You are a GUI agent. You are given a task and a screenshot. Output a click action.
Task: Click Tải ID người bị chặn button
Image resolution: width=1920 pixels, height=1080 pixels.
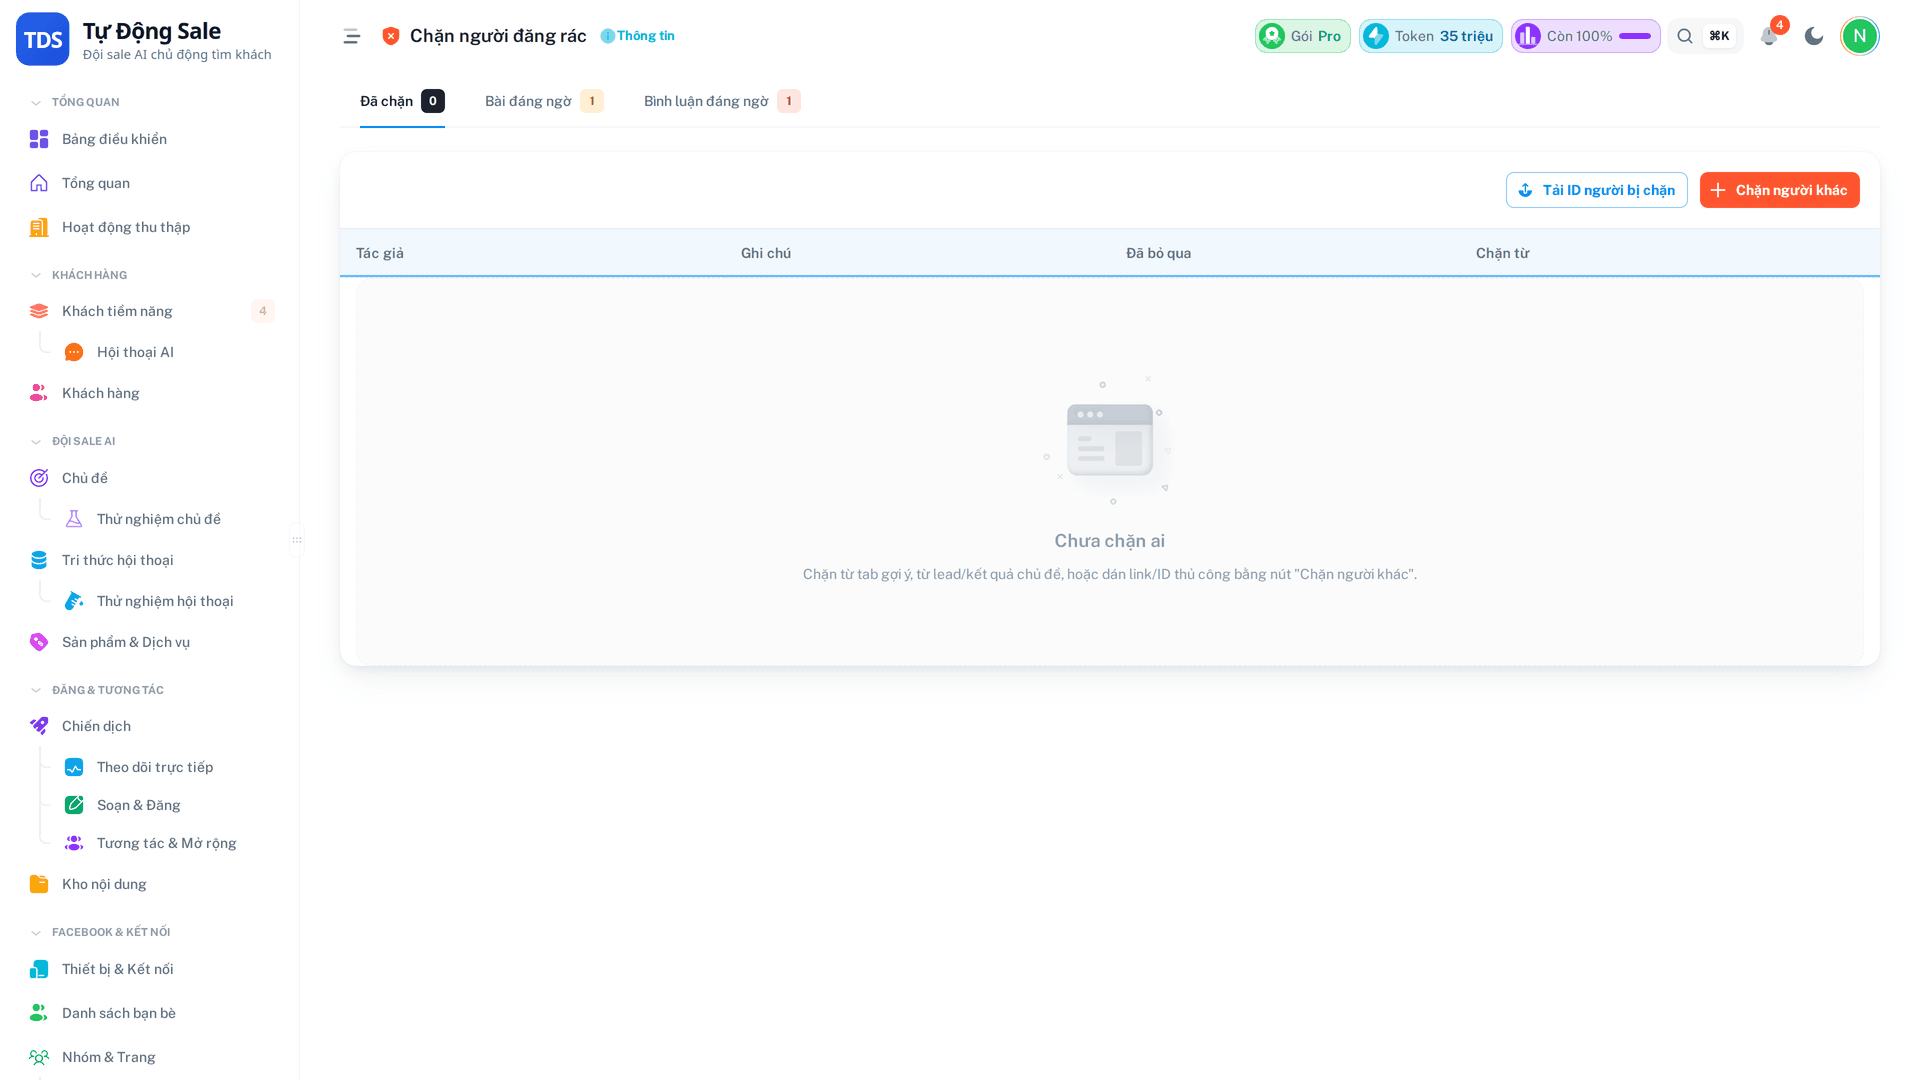[x=1596, y=190]
